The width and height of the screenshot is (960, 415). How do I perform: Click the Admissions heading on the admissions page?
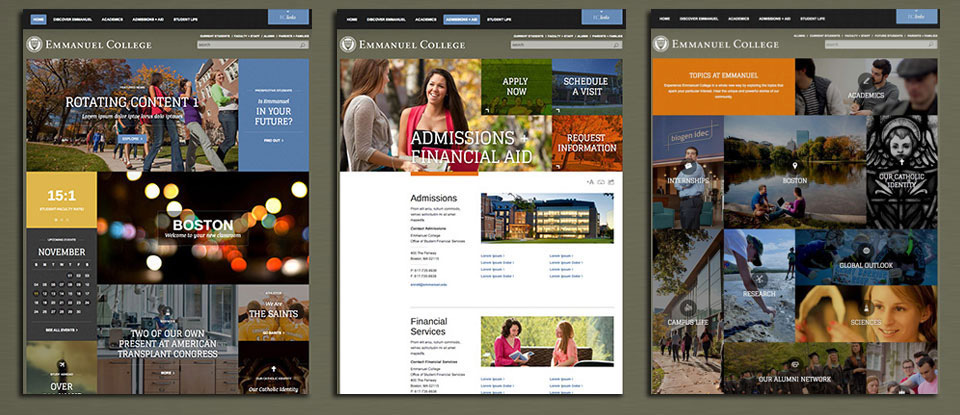click(x=433, y=198)
